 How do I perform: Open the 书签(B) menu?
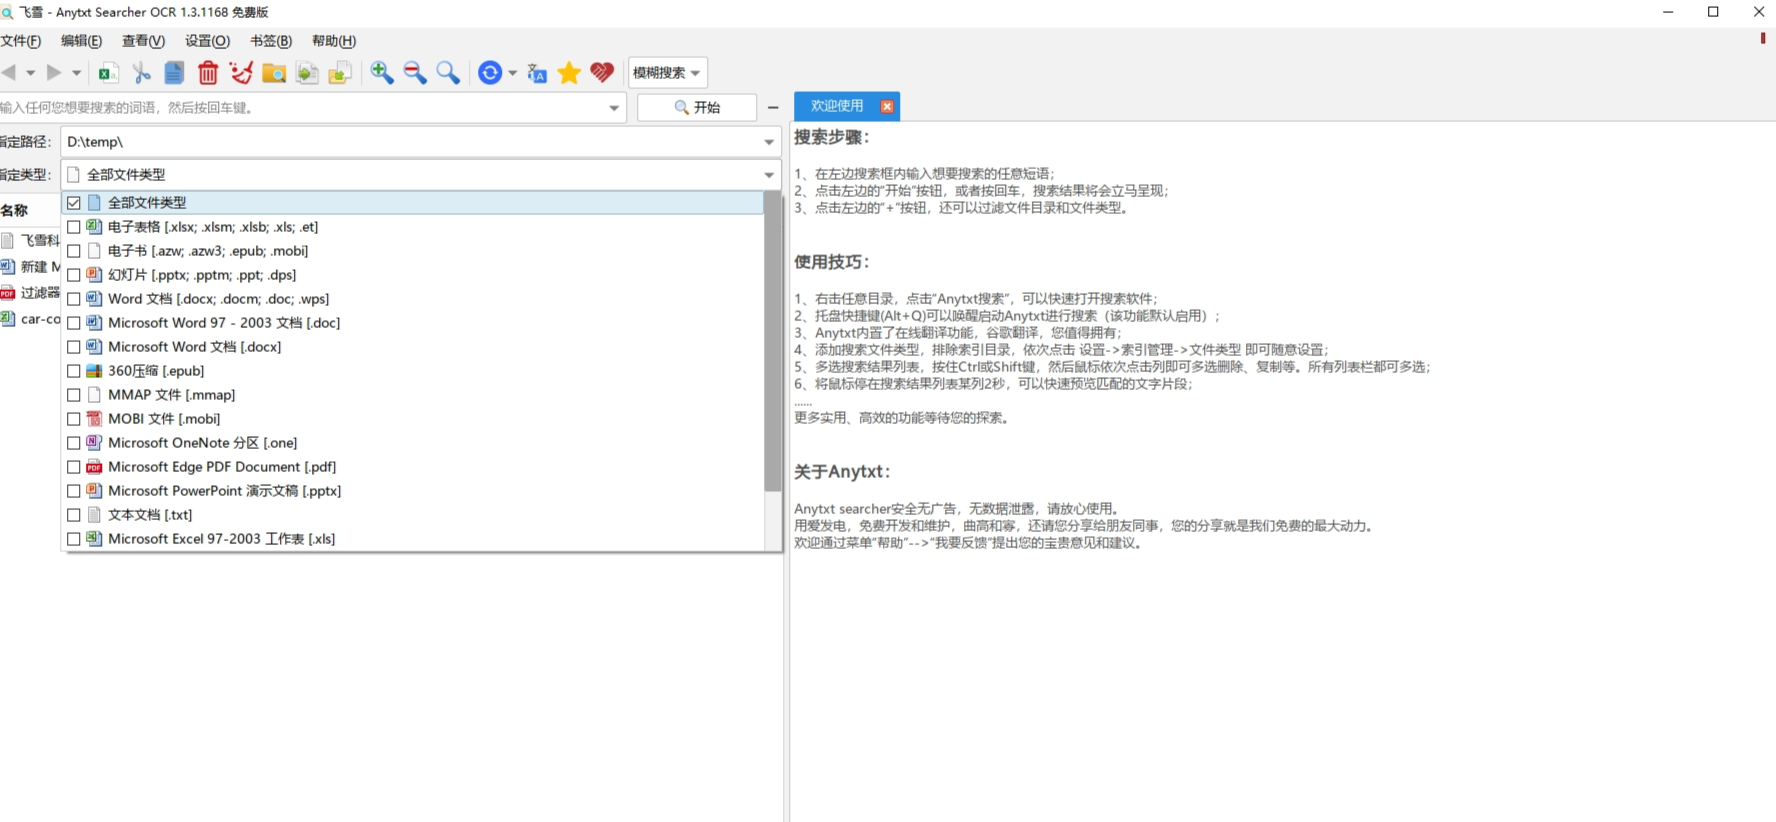271,41
